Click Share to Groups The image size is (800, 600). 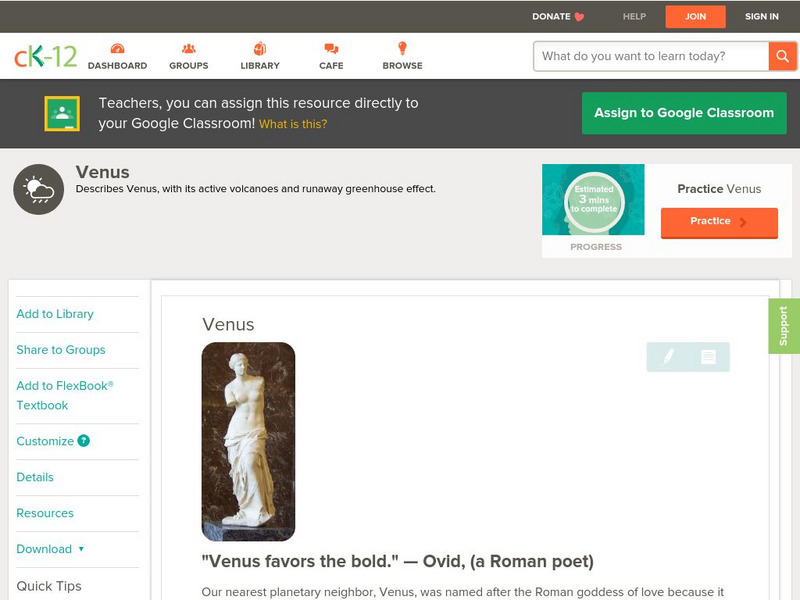pos(61,350)
